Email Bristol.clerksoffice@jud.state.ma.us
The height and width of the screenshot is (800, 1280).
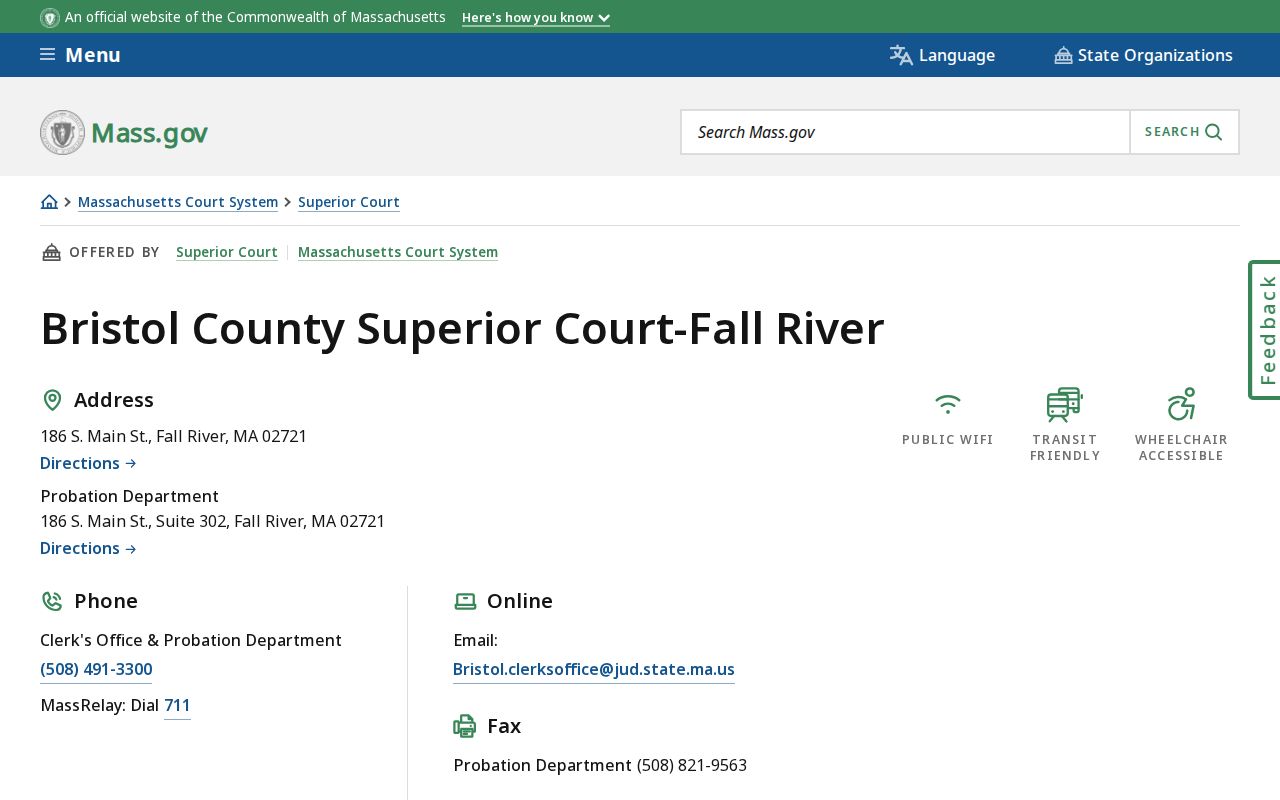[594, 670]
